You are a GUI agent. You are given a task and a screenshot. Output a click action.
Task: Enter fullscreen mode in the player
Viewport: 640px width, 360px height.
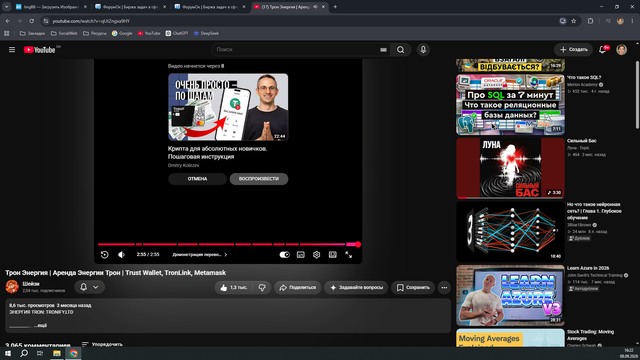click(349, 255)
